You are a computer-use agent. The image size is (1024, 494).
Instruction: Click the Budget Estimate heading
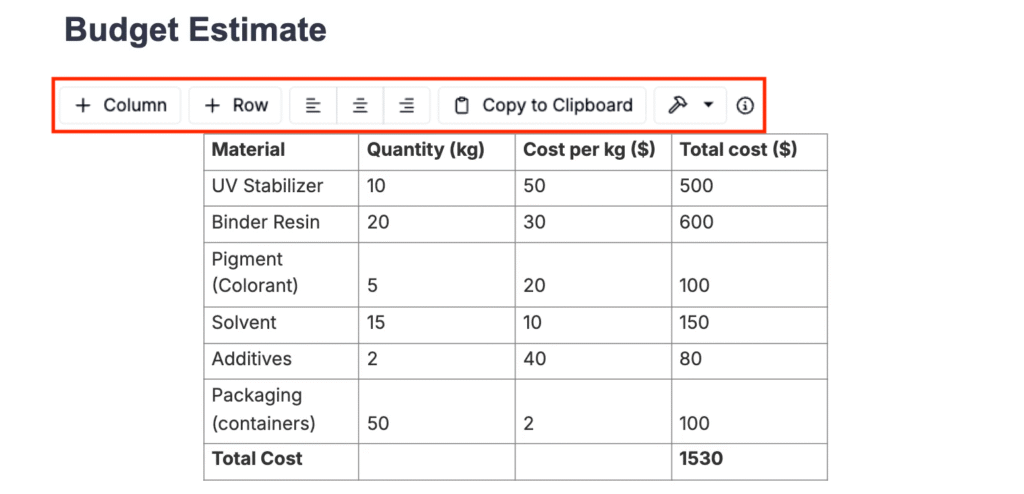click(196, 30)
